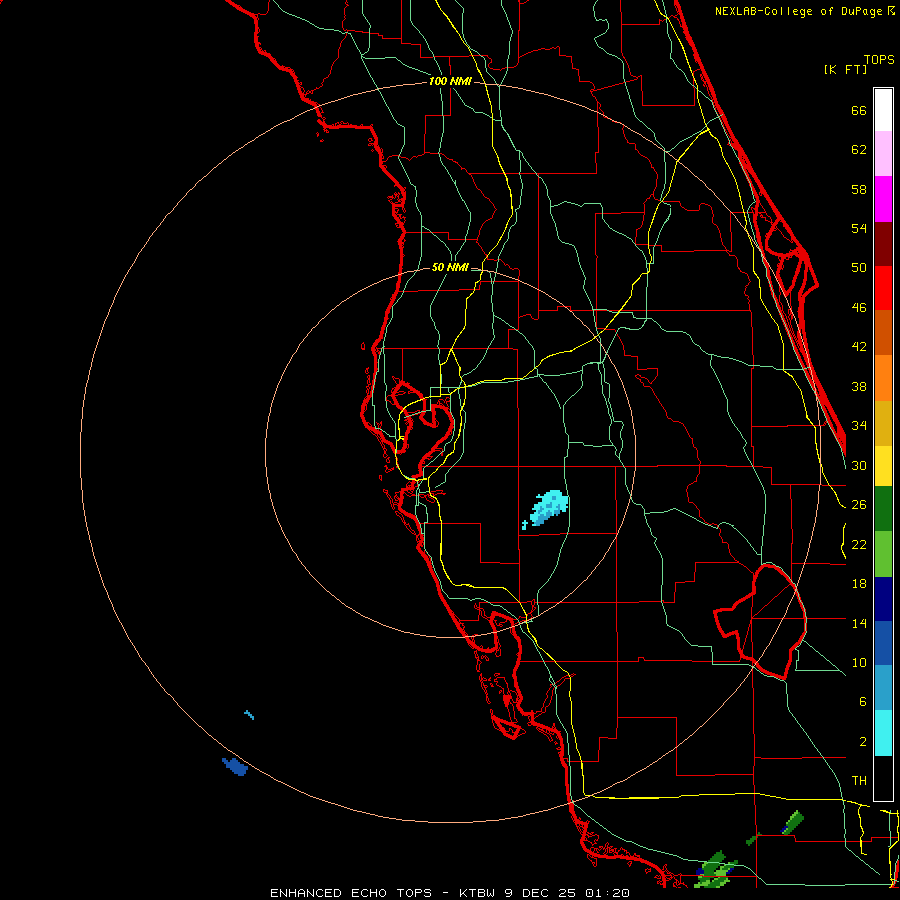Click the legend value 58
This screenshot has width=900, height=900.
859,189
